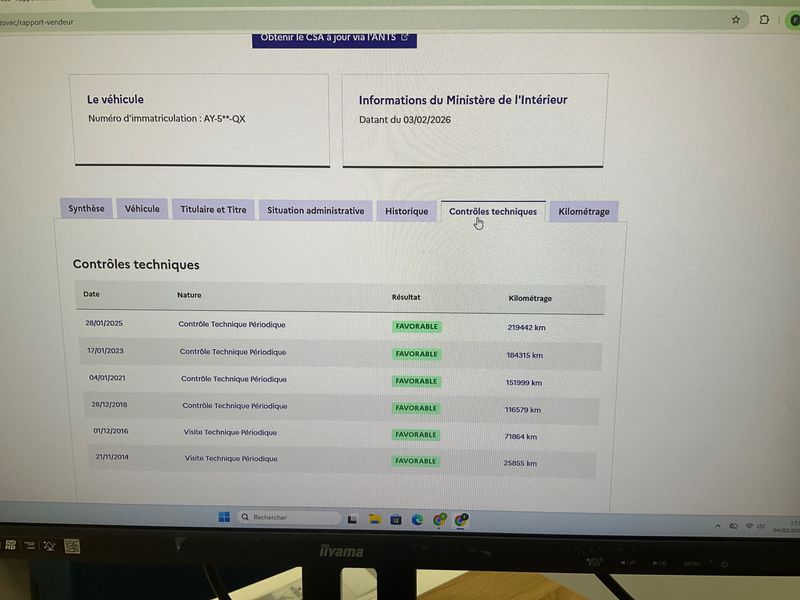Viewport: 800px width, 600px height.
Task: Bookmark this page with the star icon
Action: pos(736,19)
